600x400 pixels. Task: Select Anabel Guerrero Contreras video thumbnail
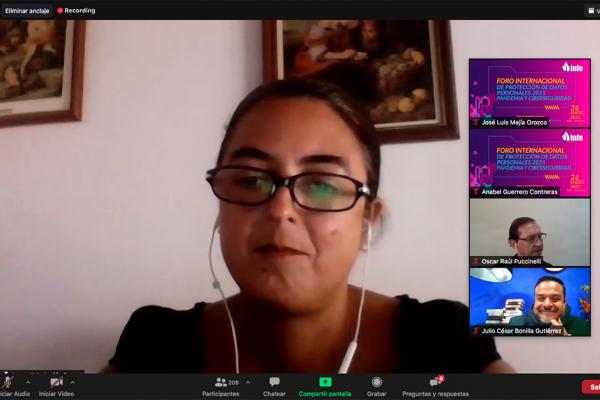click(x=530, y=163)
